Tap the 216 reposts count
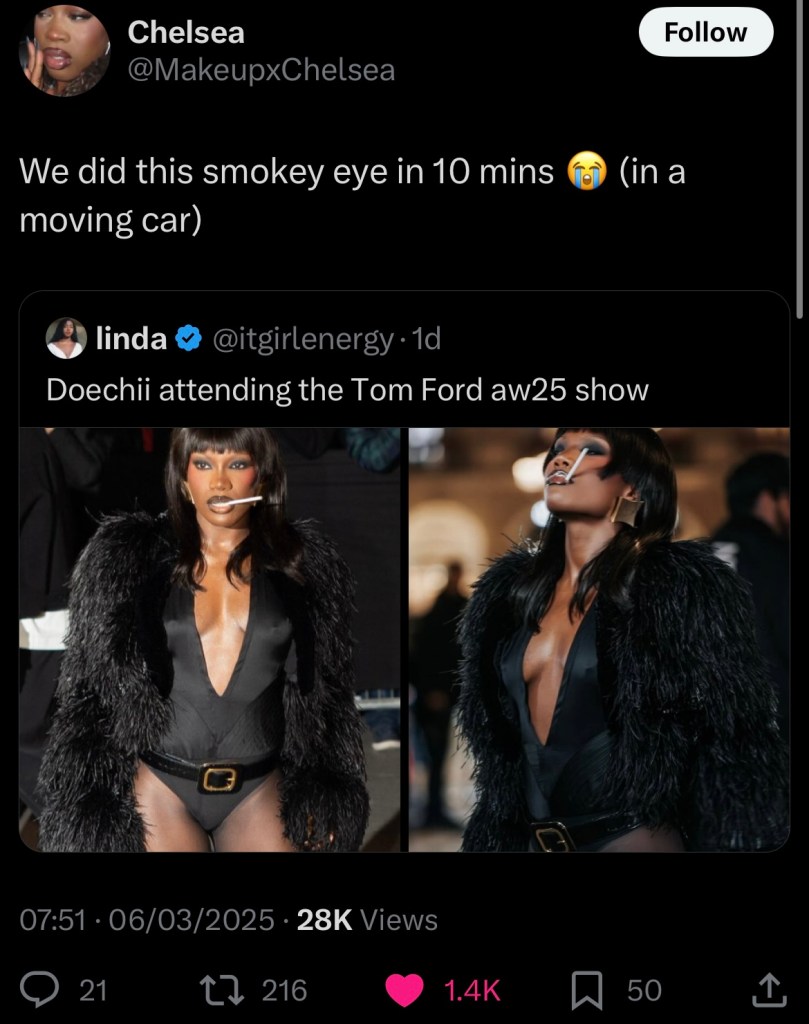 tap(284, 990)
